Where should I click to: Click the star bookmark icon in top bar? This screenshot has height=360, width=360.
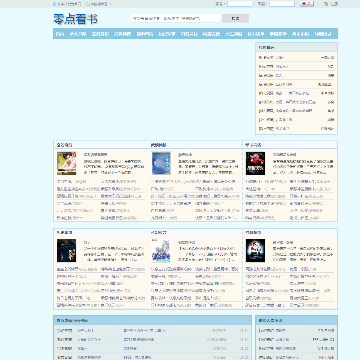(55, 4)
